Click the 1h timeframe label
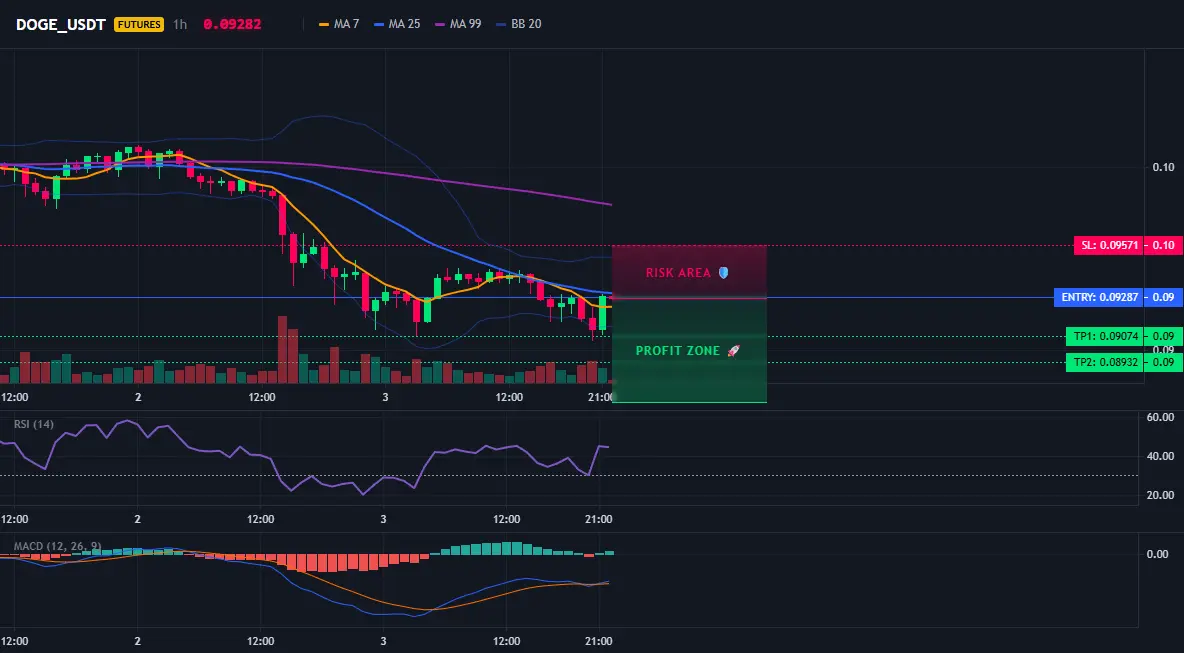The image size is (1184, 653). [x=180, y=24]
